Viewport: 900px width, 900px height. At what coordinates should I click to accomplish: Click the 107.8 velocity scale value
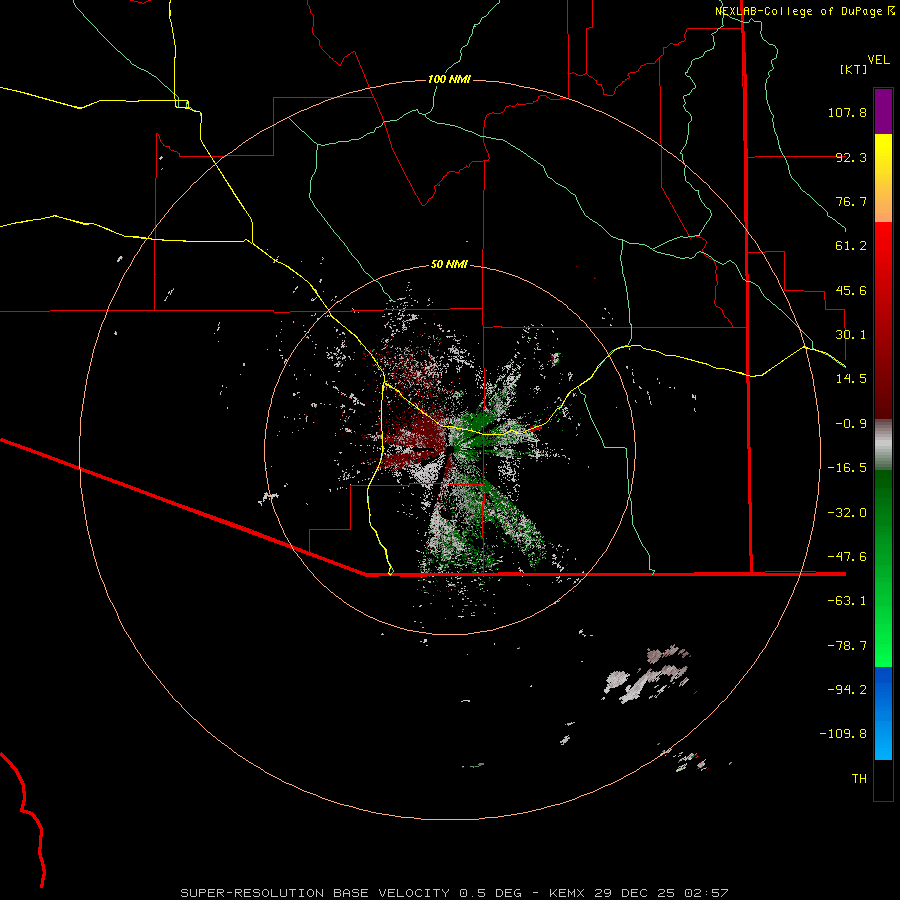point(847,112)
